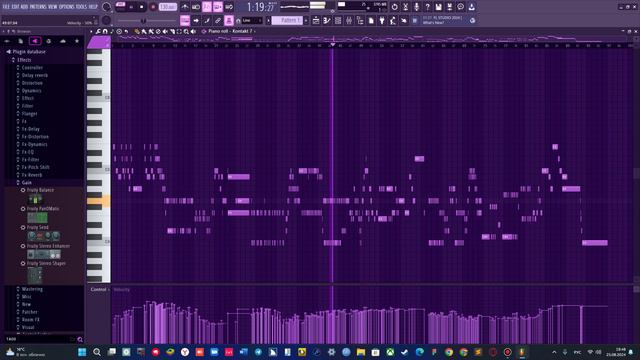Select the zoom magnifier tool in piano roll
The height and width of the screenshot is (360, 640).
(186, 31)
